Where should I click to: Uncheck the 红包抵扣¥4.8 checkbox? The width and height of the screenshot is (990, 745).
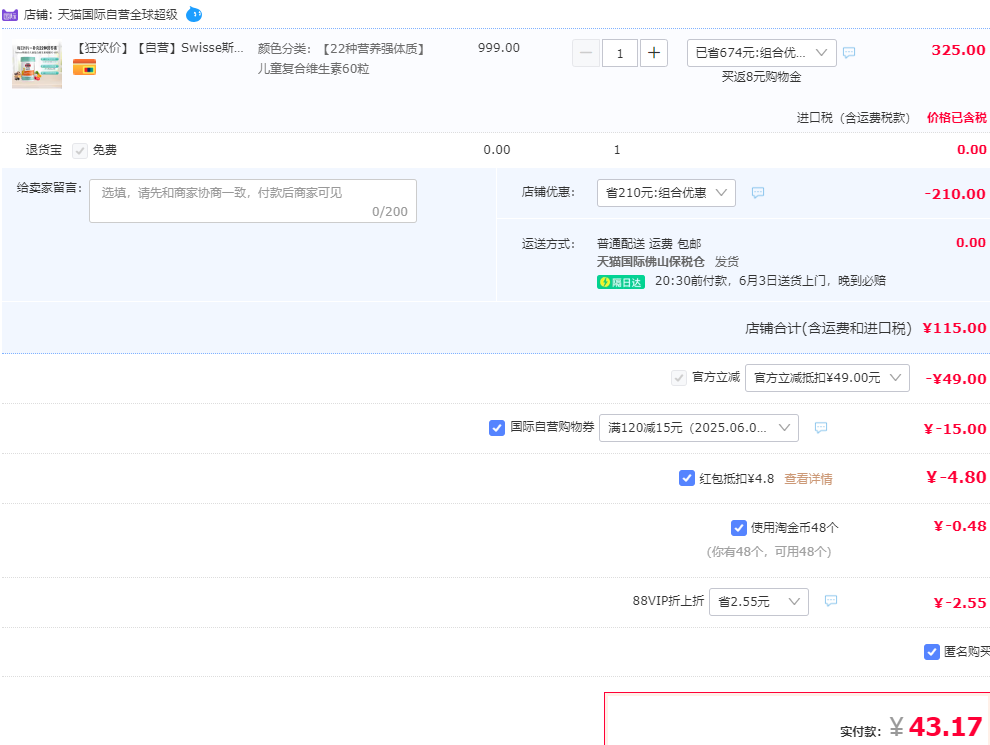tap(687, 478)
